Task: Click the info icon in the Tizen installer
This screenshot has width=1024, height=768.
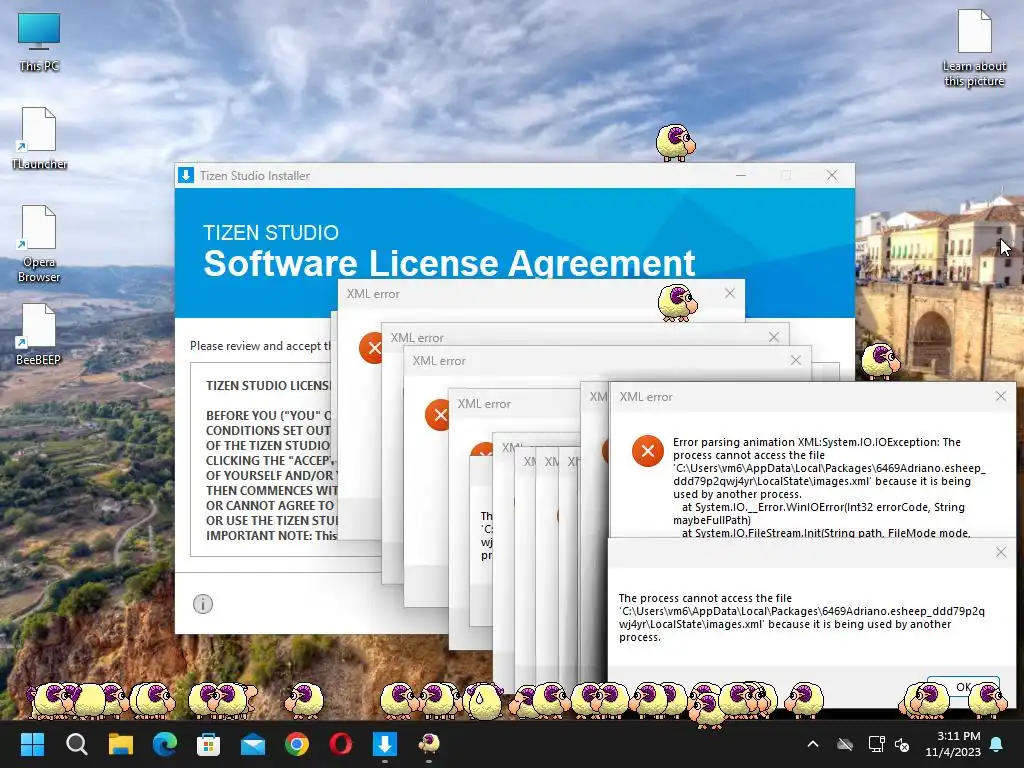Action: click(x=202, y=604)
